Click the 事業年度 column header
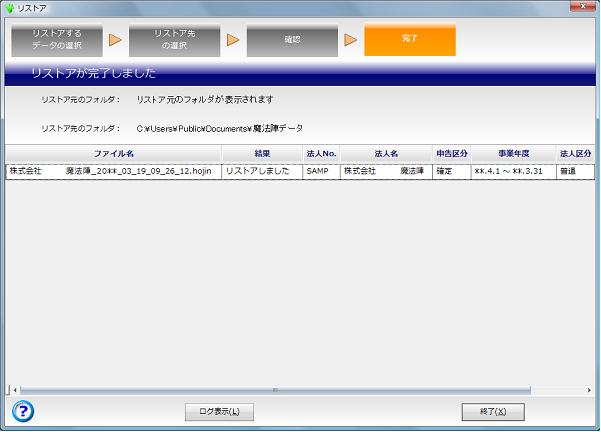The image size is (601, 432). [x=512, y=154]
